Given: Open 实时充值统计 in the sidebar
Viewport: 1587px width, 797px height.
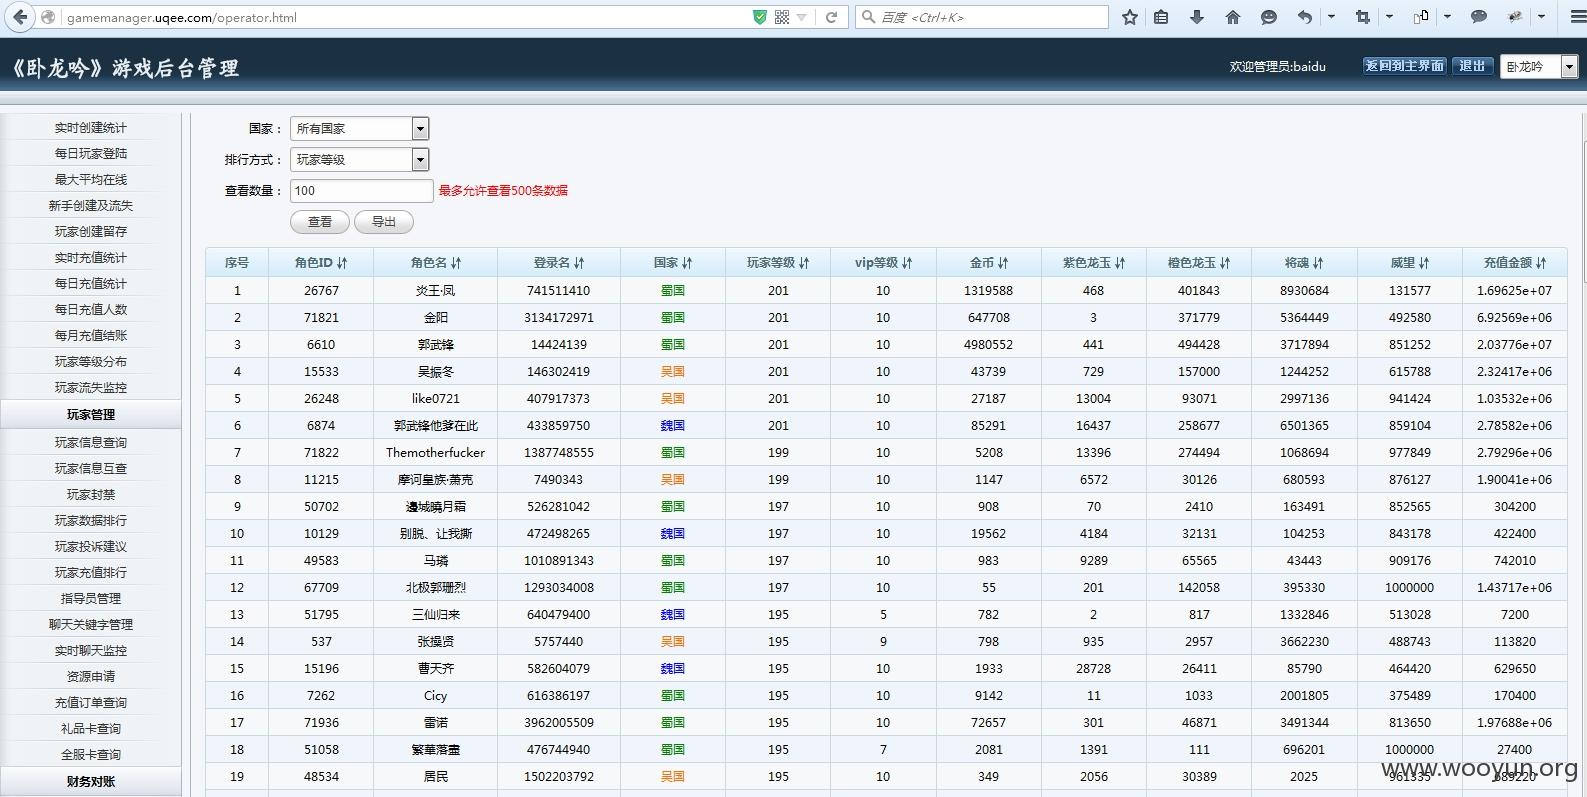Looking at the screenshot, I should [x=91, y=258].
